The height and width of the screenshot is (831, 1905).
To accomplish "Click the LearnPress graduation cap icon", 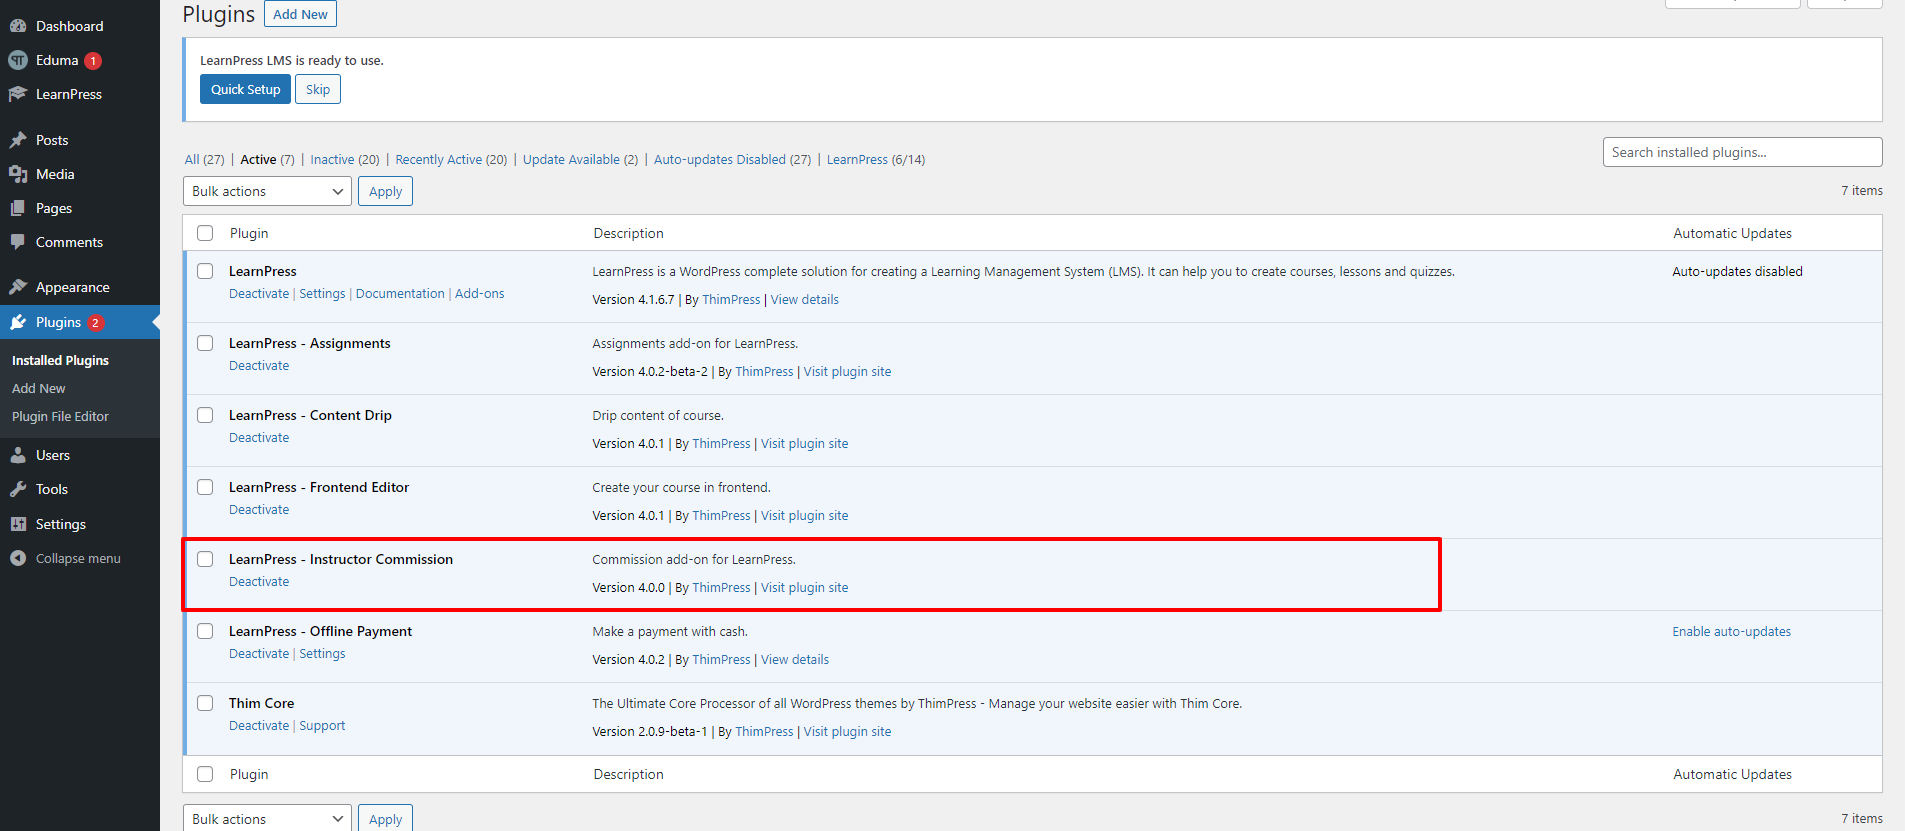I will click(18, 94).
